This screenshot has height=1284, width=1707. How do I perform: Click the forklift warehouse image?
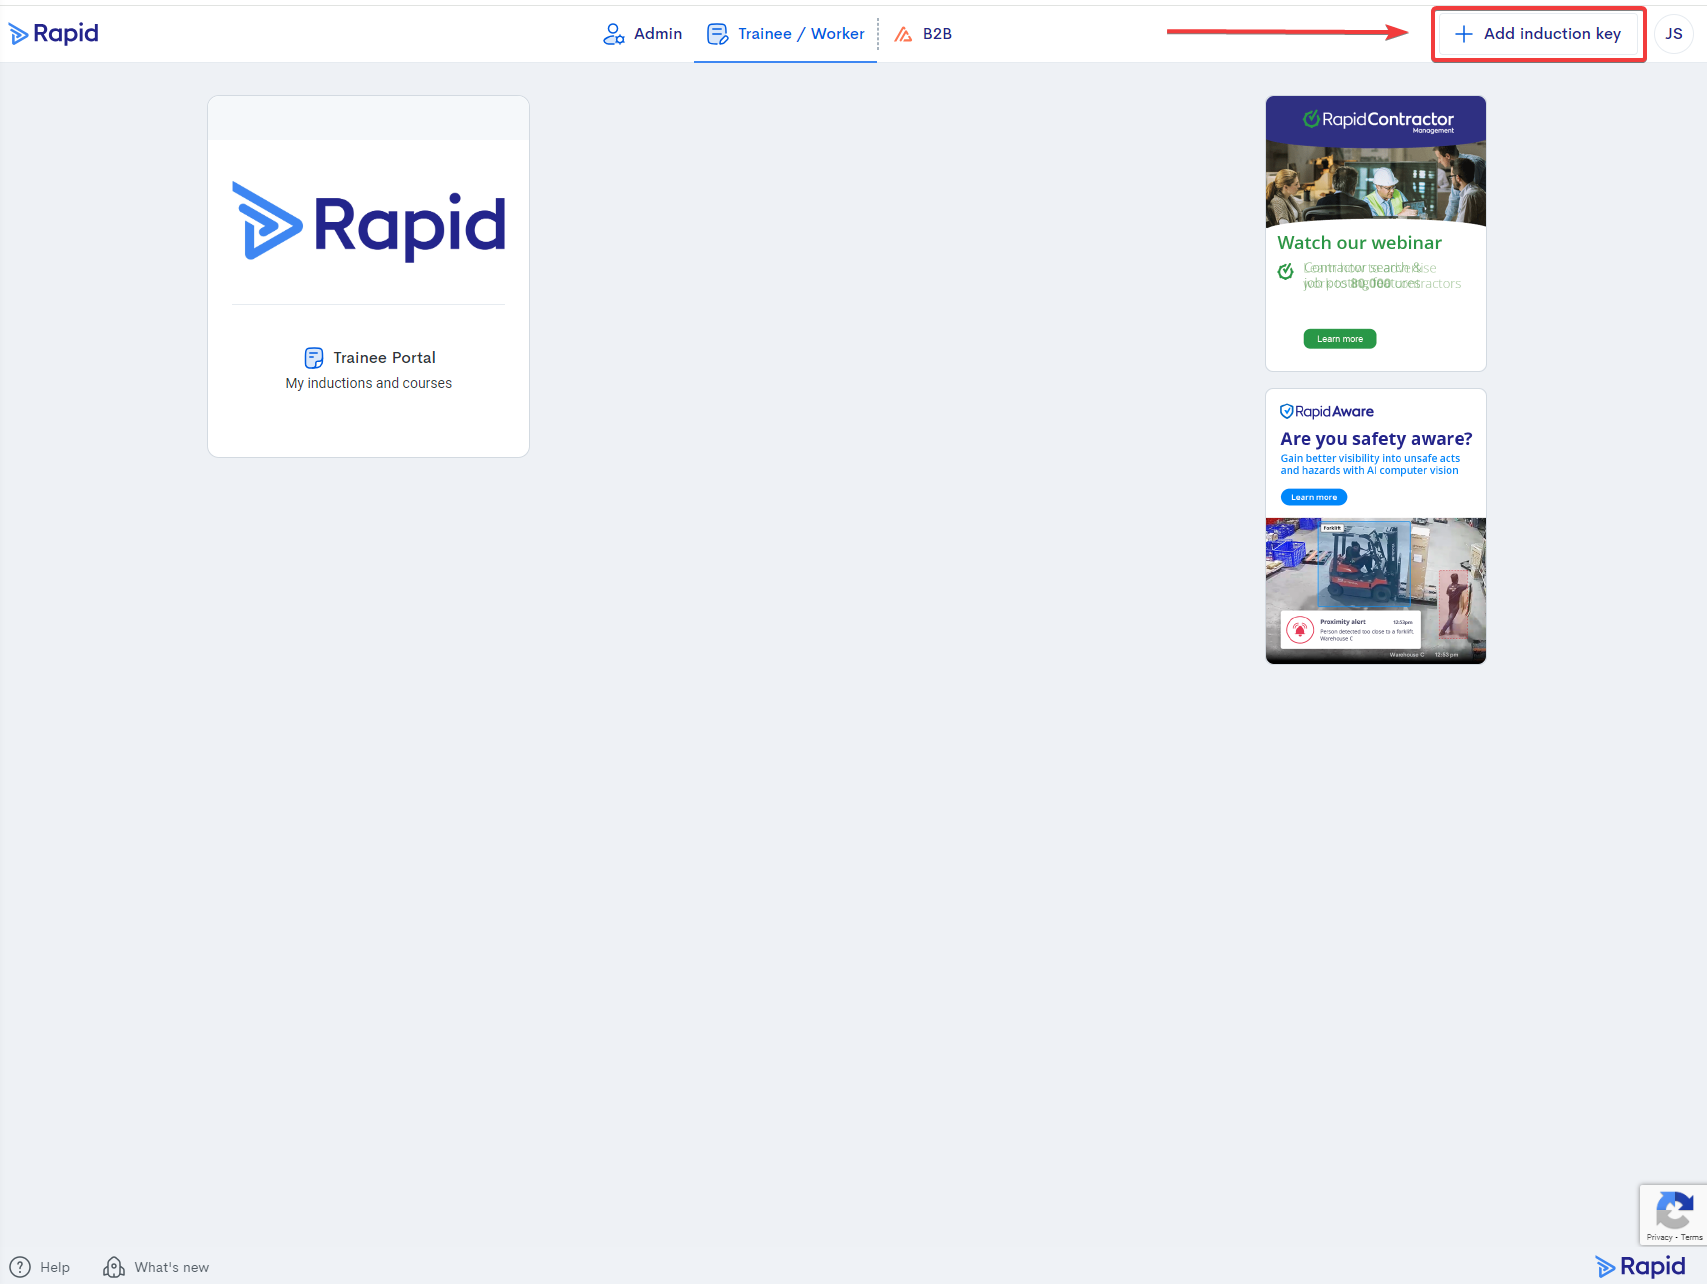coord(1376,590)
